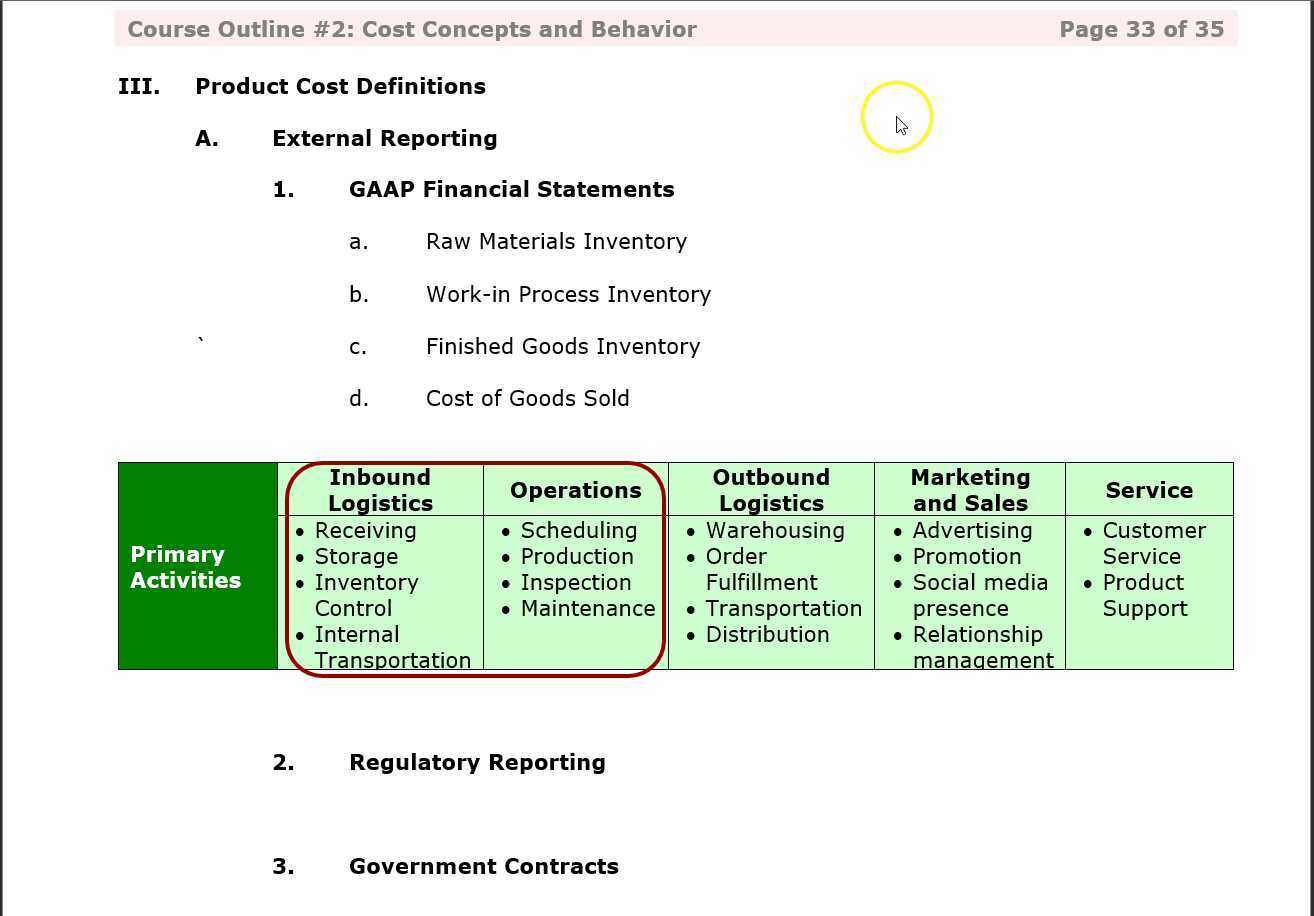
Task: Select the Warehousing bullet item
Action: [775, 530]
